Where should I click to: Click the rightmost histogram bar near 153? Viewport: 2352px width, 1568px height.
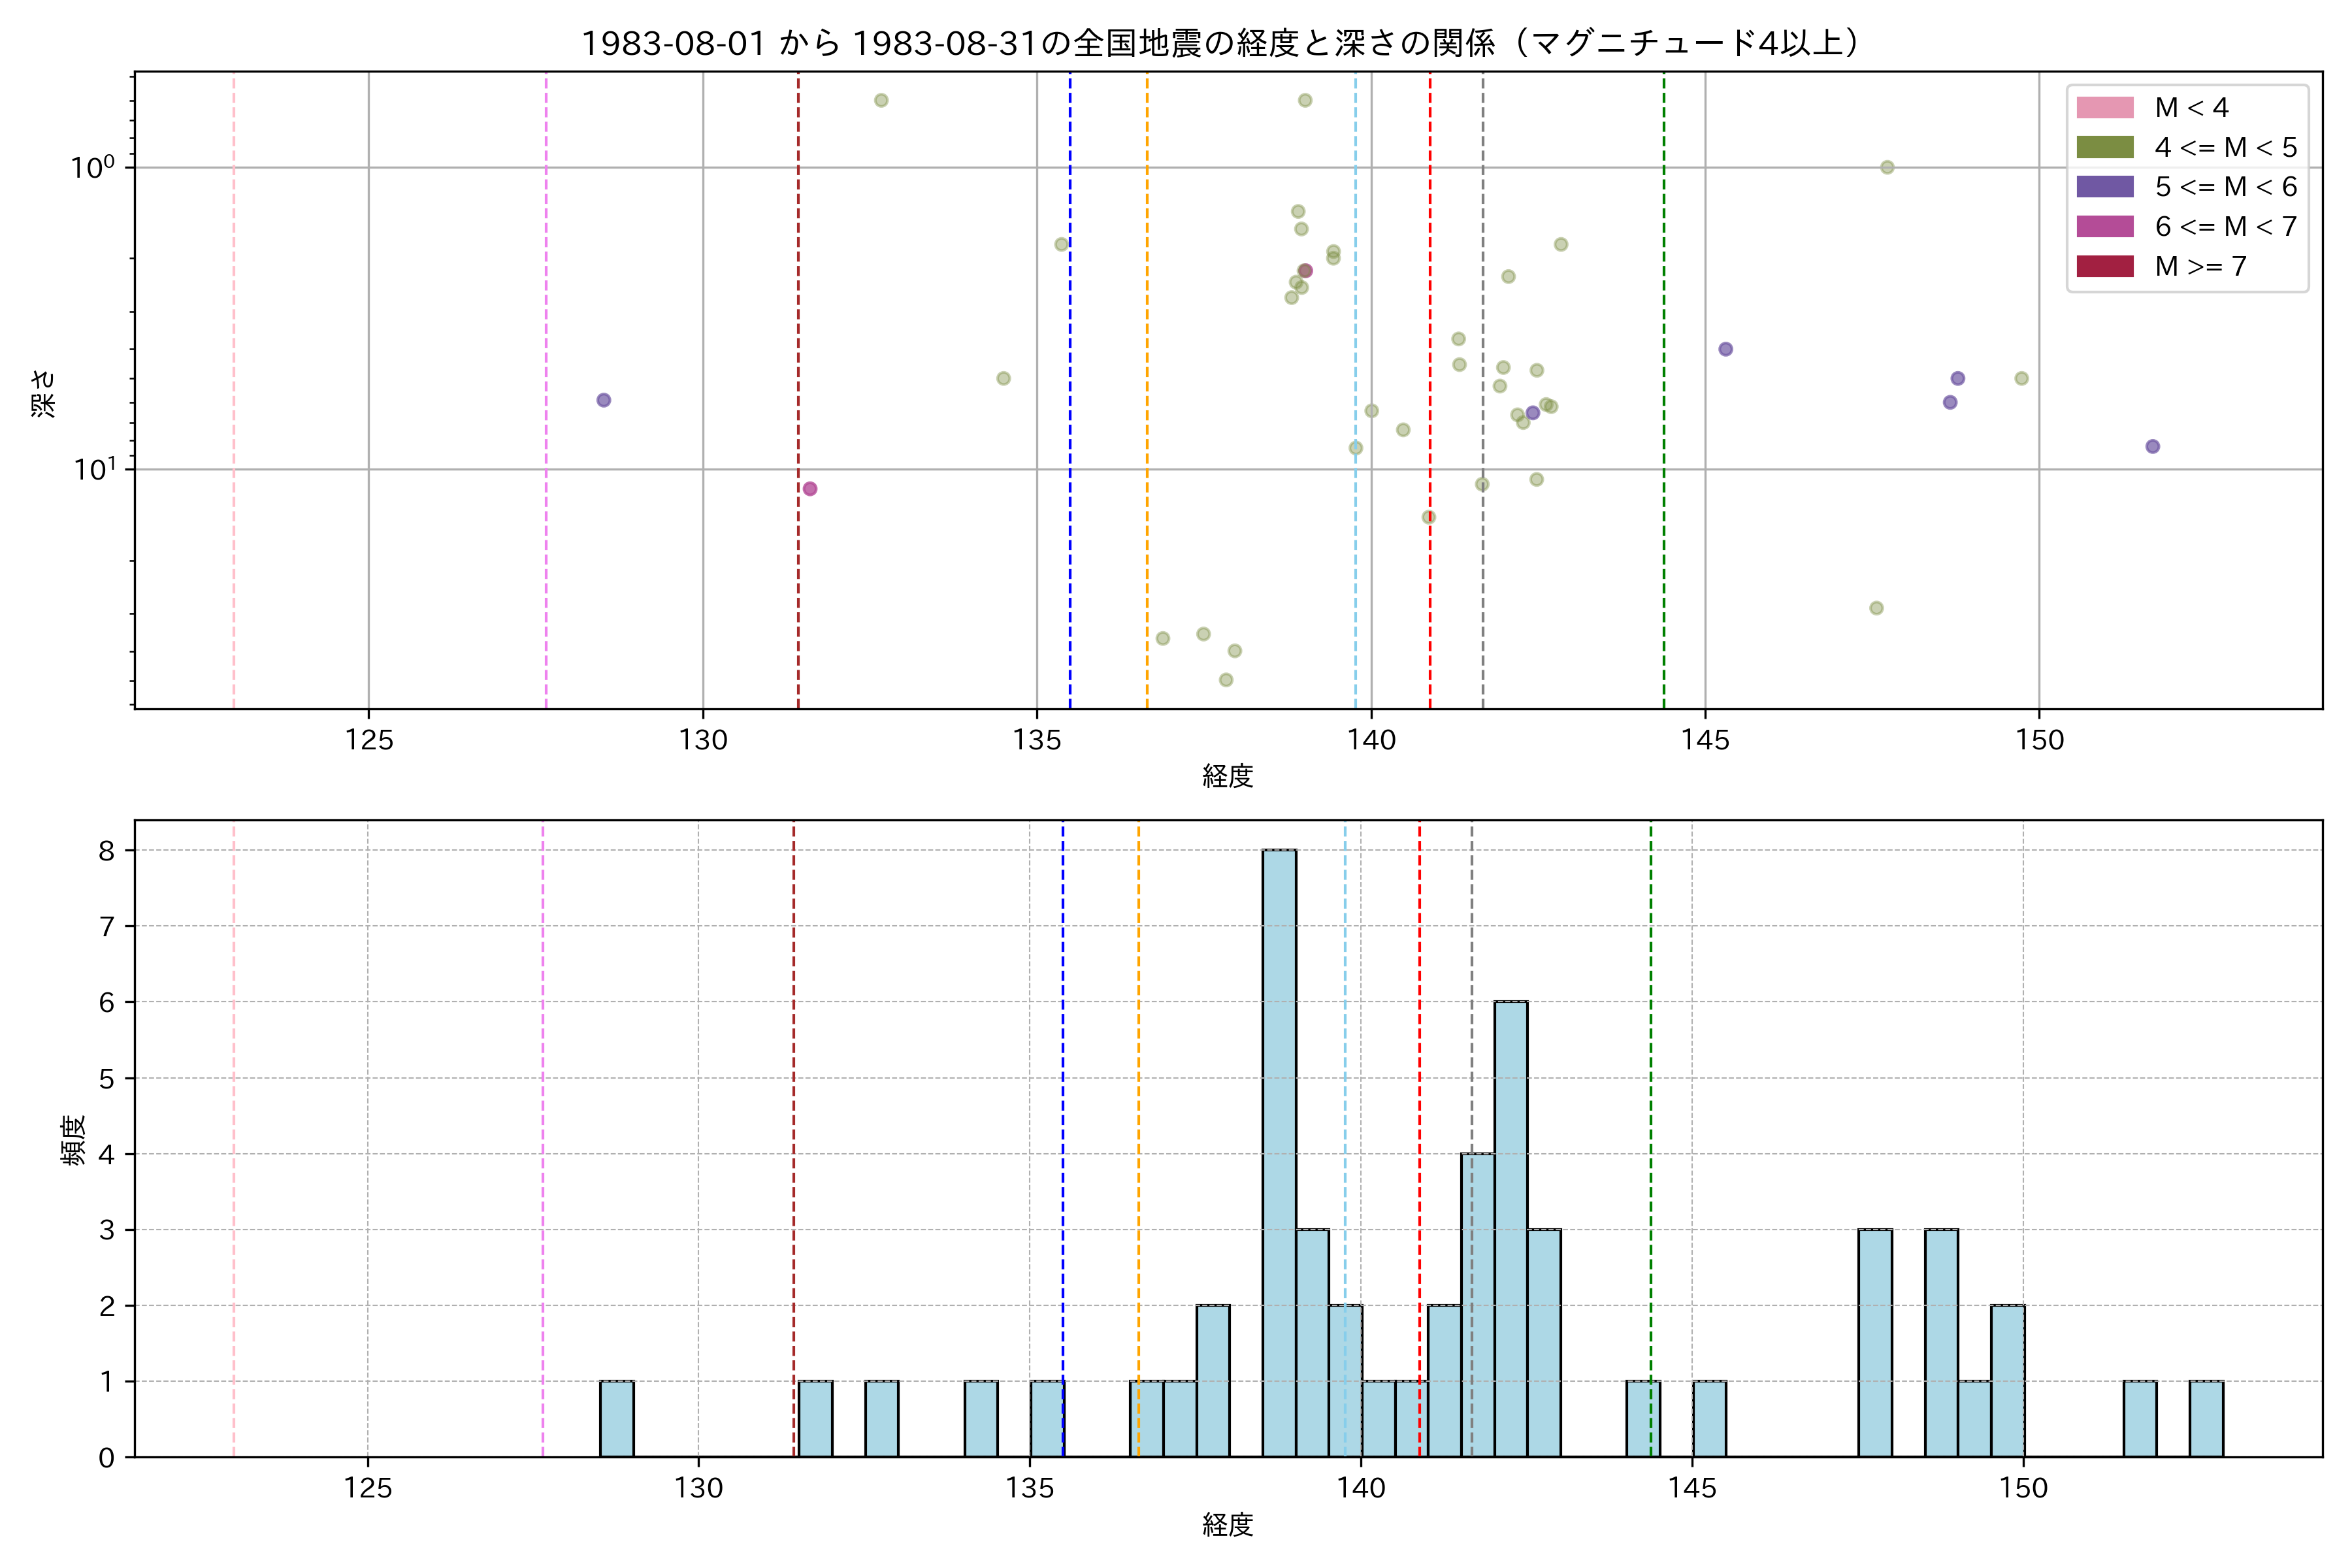[x=2206, y=1419]
